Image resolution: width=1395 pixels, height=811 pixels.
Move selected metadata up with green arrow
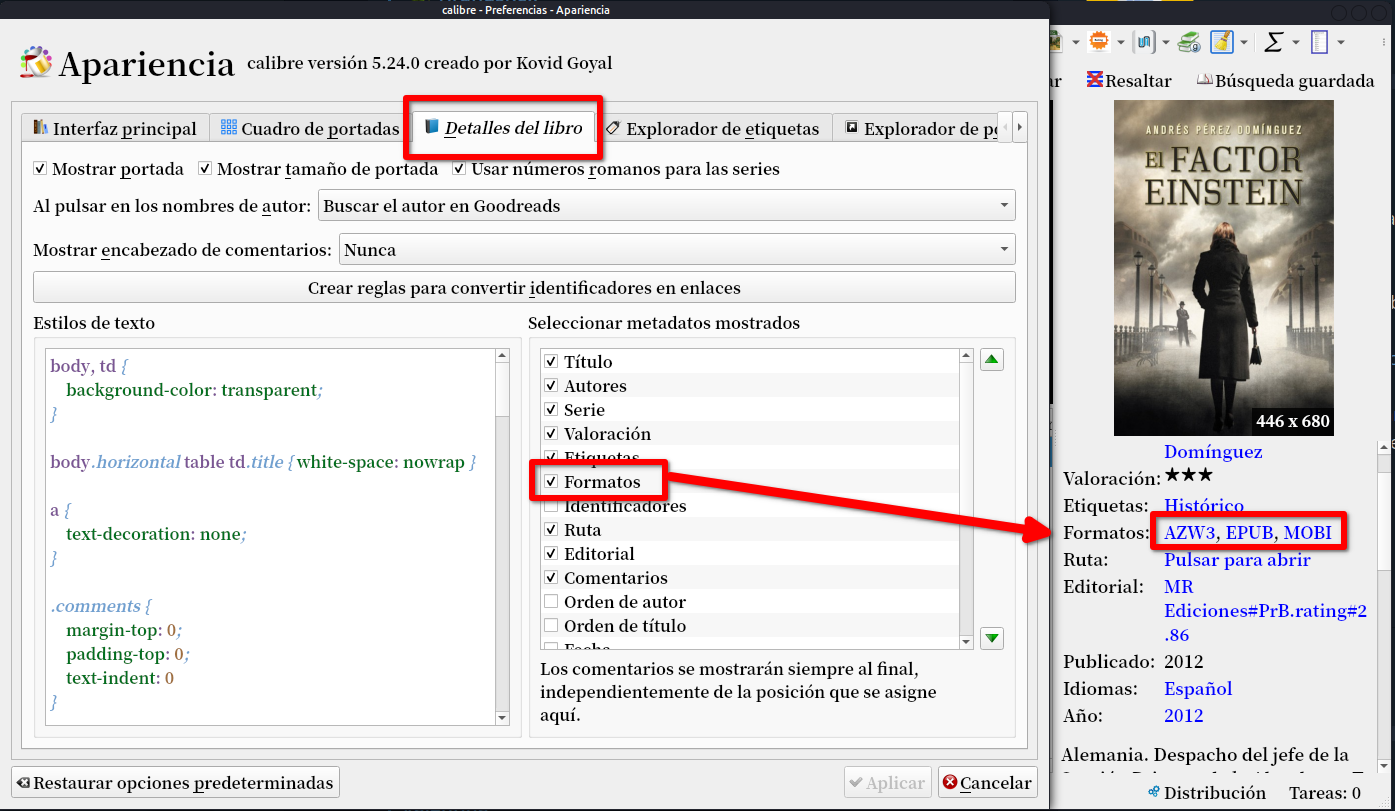tap(991, 361)
